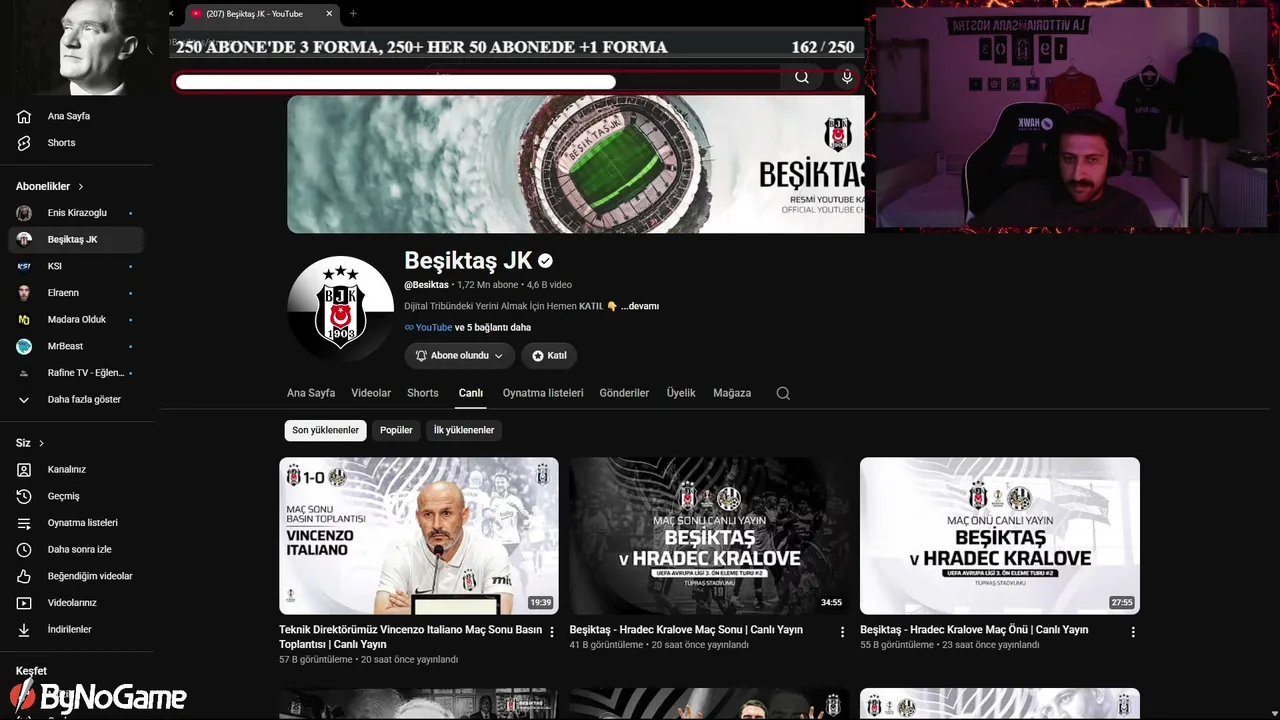Open Daha sonra izle clock icon
The width and height of the screenshot is (1280, 720).
(x=24, y=550)
